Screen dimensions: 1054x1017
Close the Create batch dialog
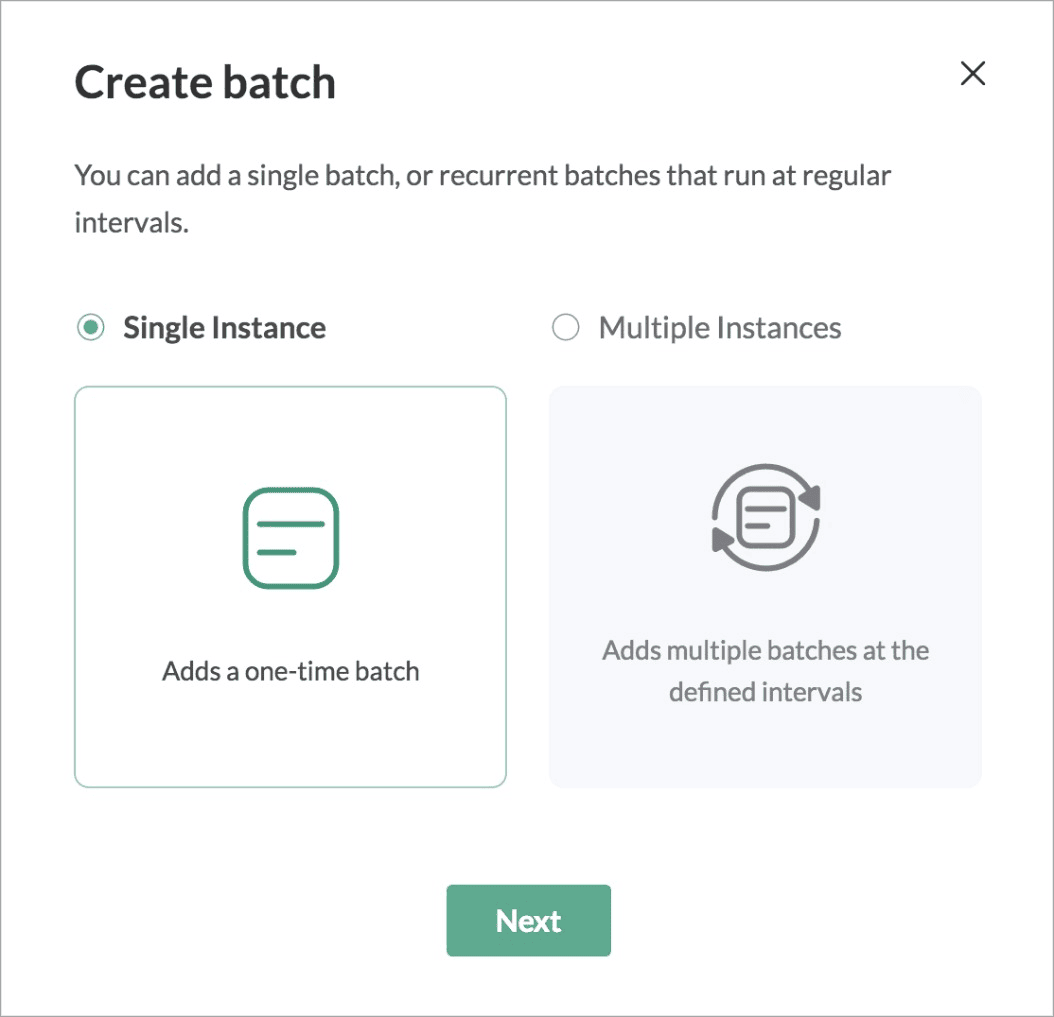[x=972, y=74]
